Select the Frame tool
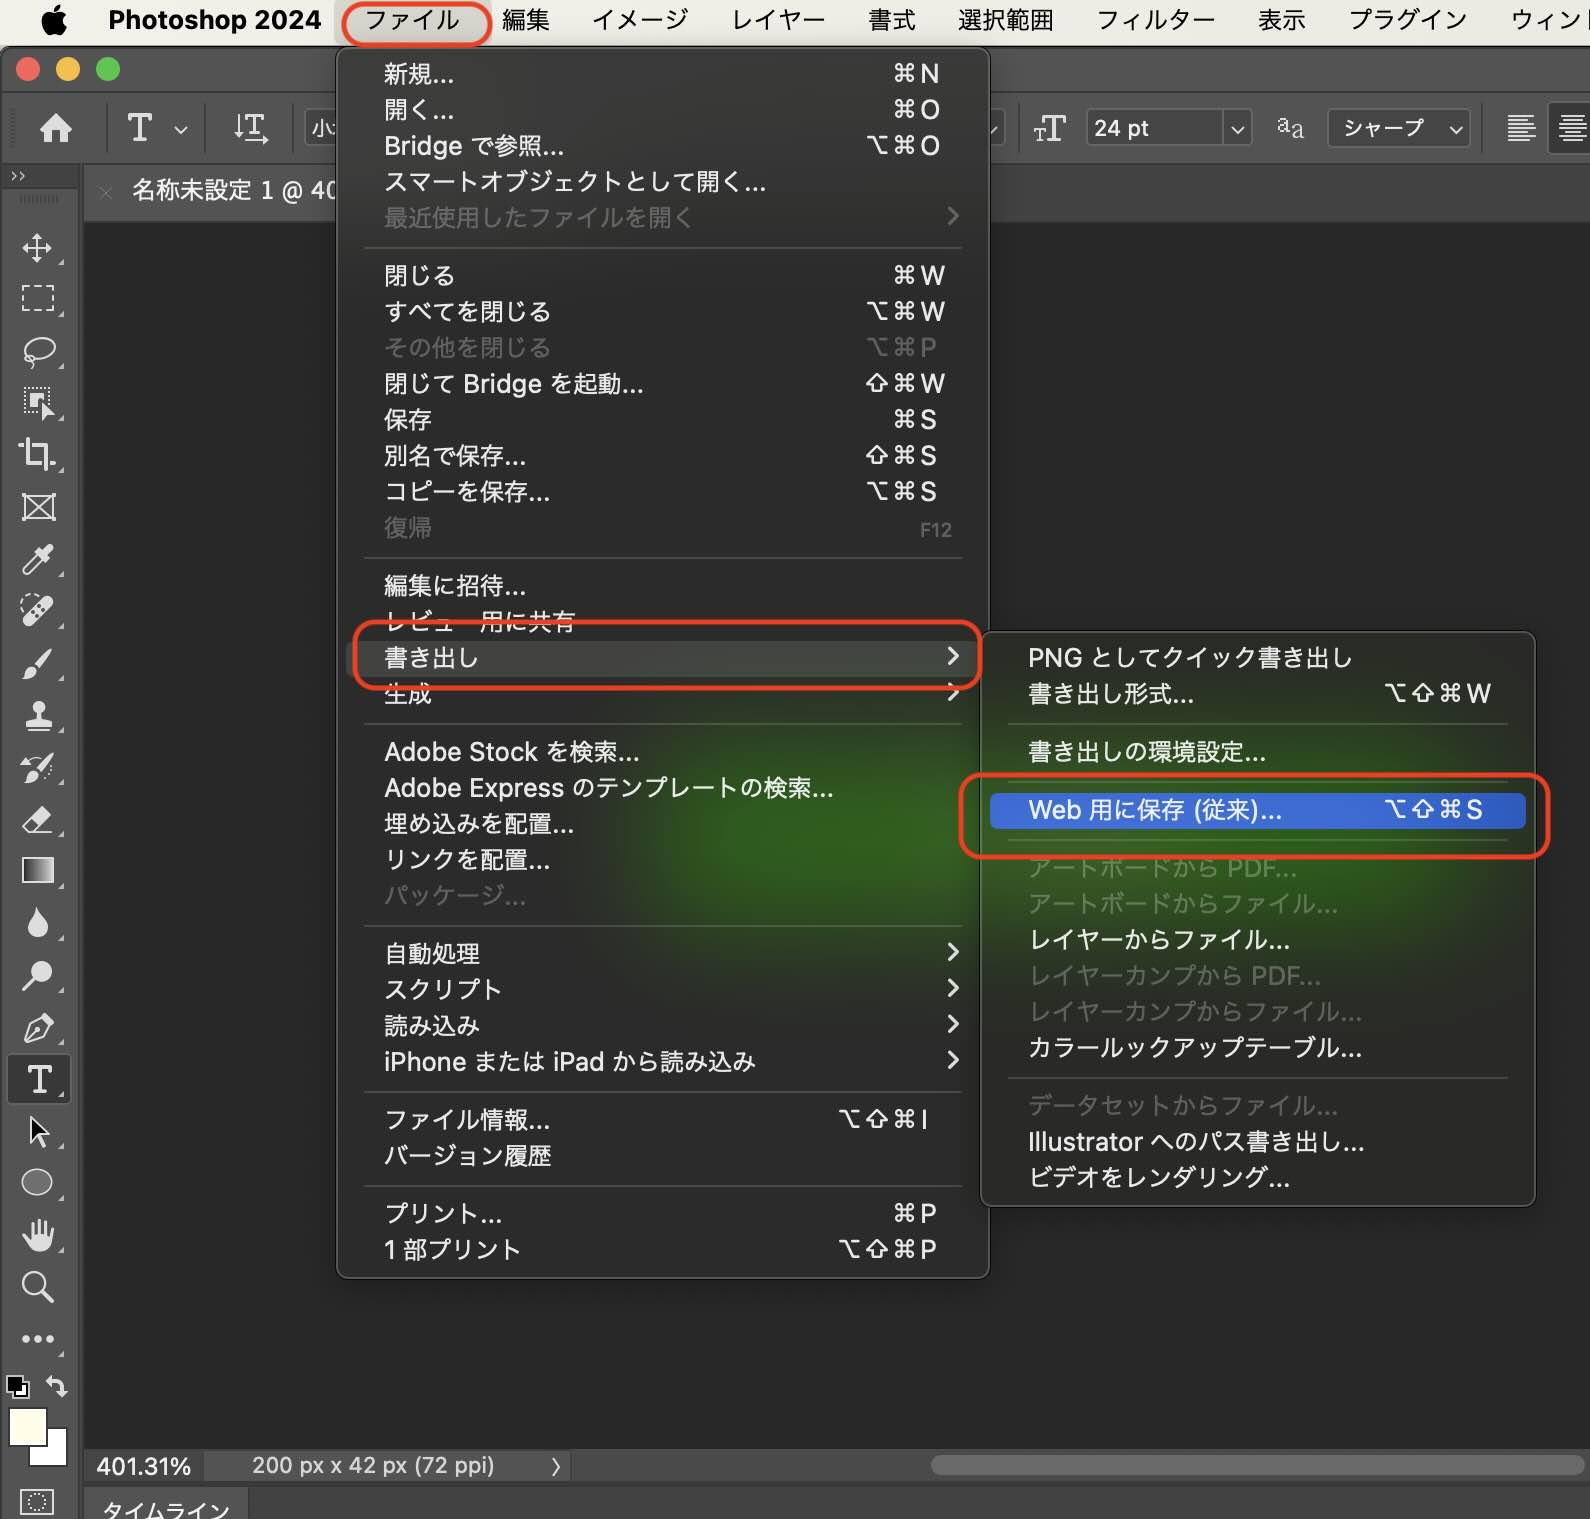 [x=38, y=507]
